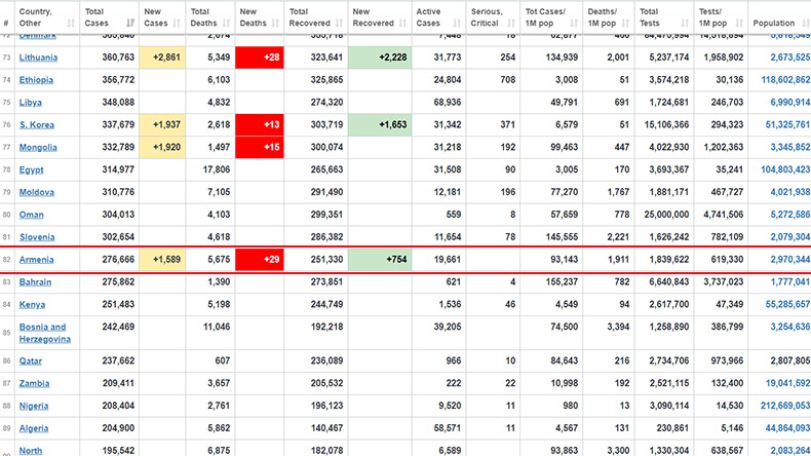Image resolution: width=811 pixels, height=456 pixels.
Task: Open the Zambia country link
Action: click(34, 384)
